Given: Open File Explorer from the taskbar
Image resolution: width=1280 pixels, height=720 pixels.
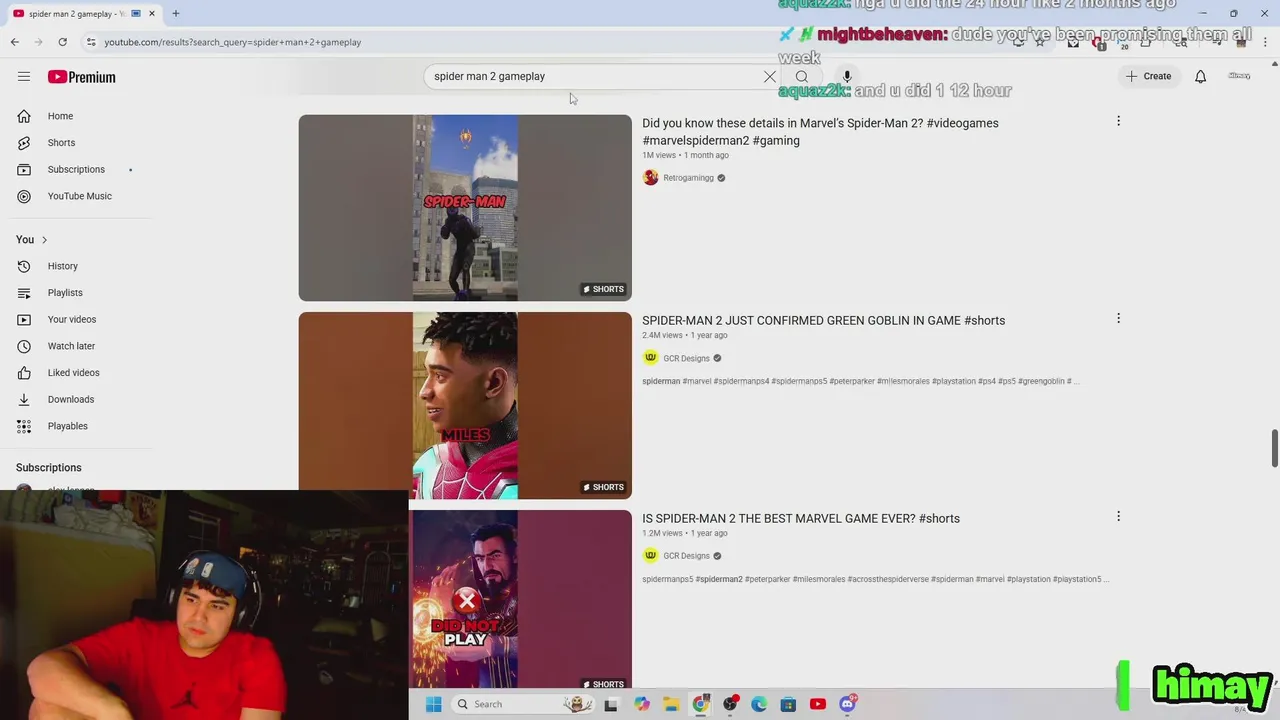Looking at the screenshot, I should click(x=671, y=704).
